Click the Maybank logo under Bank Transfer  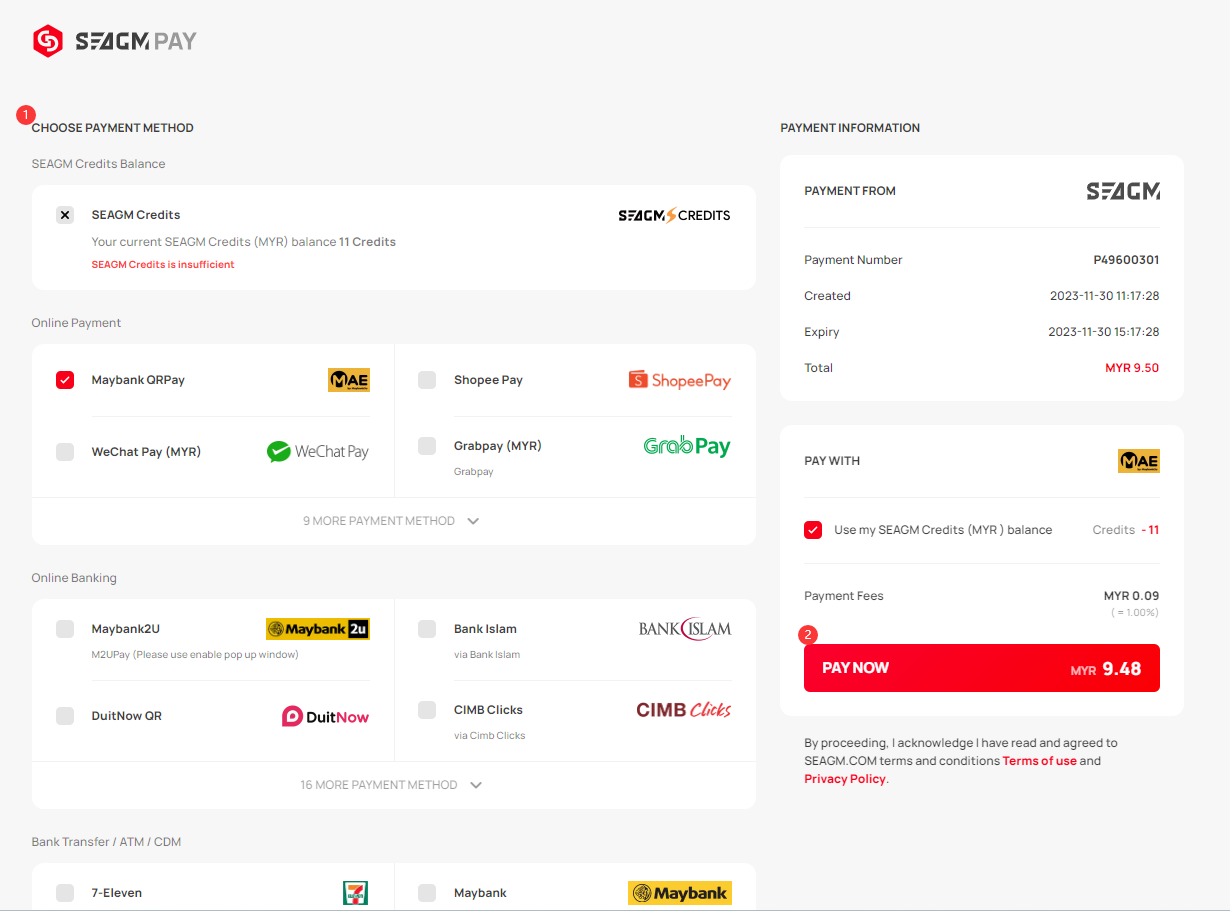(680, 893)
